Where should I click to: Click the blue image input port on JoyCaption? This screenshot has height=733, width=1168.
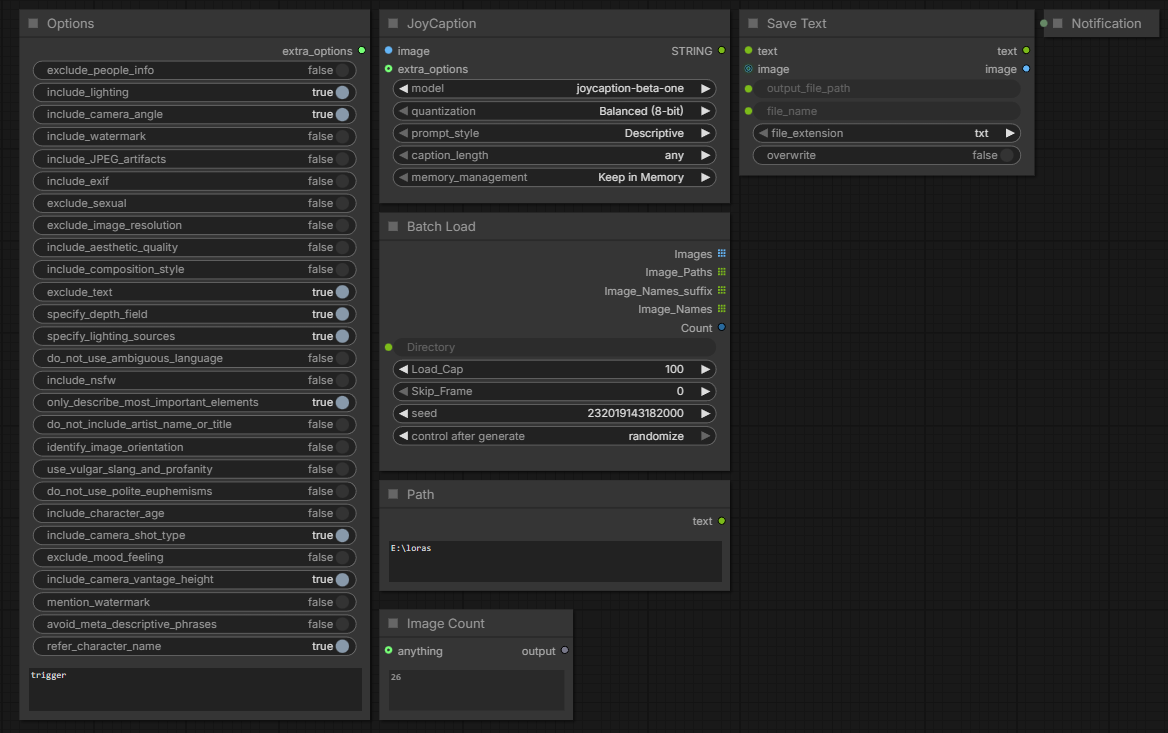tap(389, 51)
